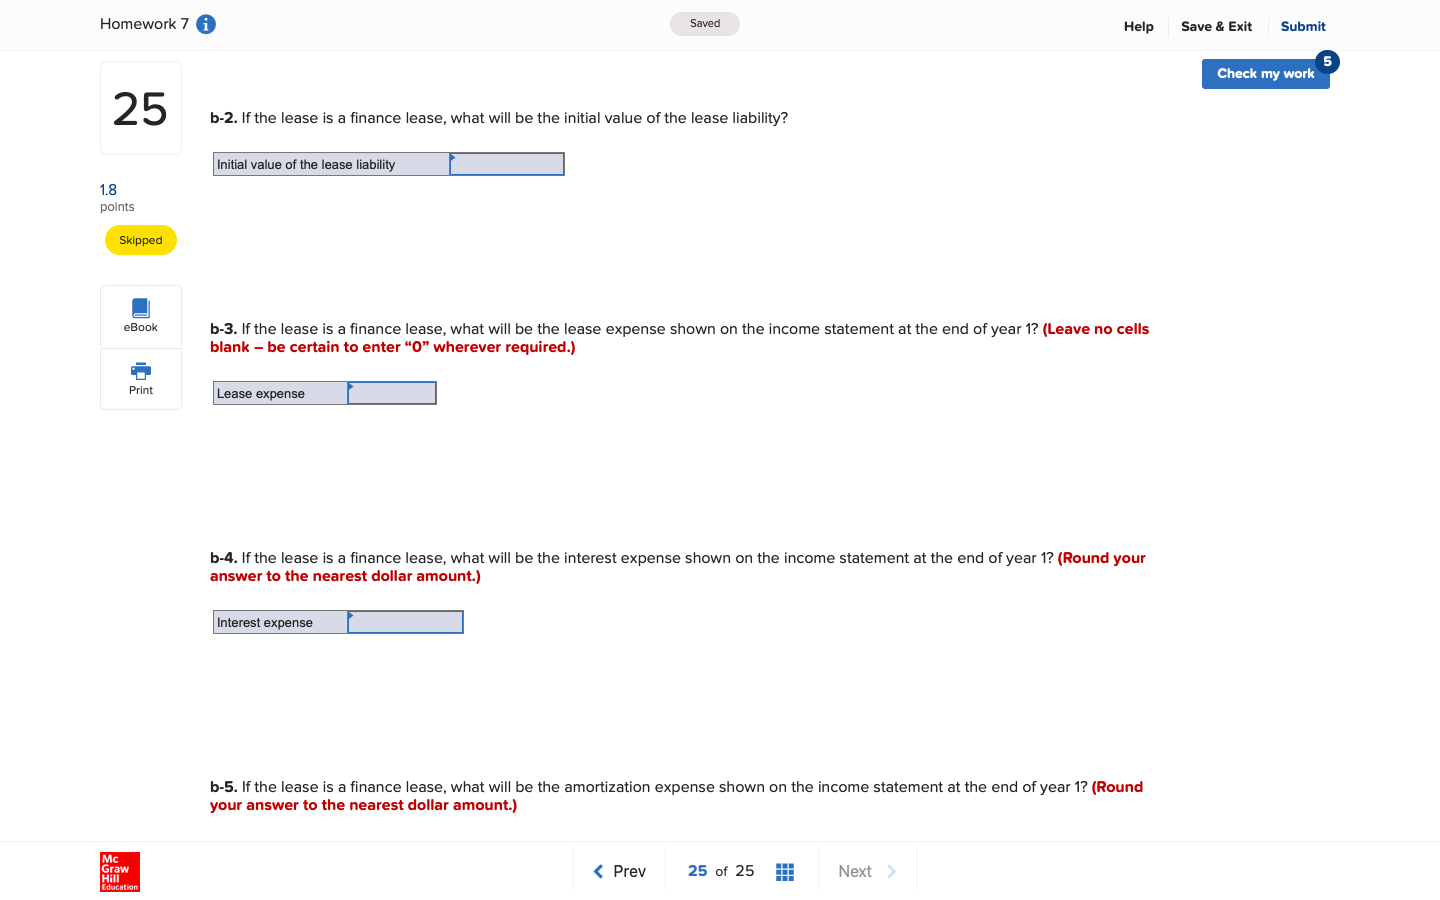Image resolution: width=1440 pixels, height=900 pixels.
Task: Open the eBook resource
Action: coord(140,316)
